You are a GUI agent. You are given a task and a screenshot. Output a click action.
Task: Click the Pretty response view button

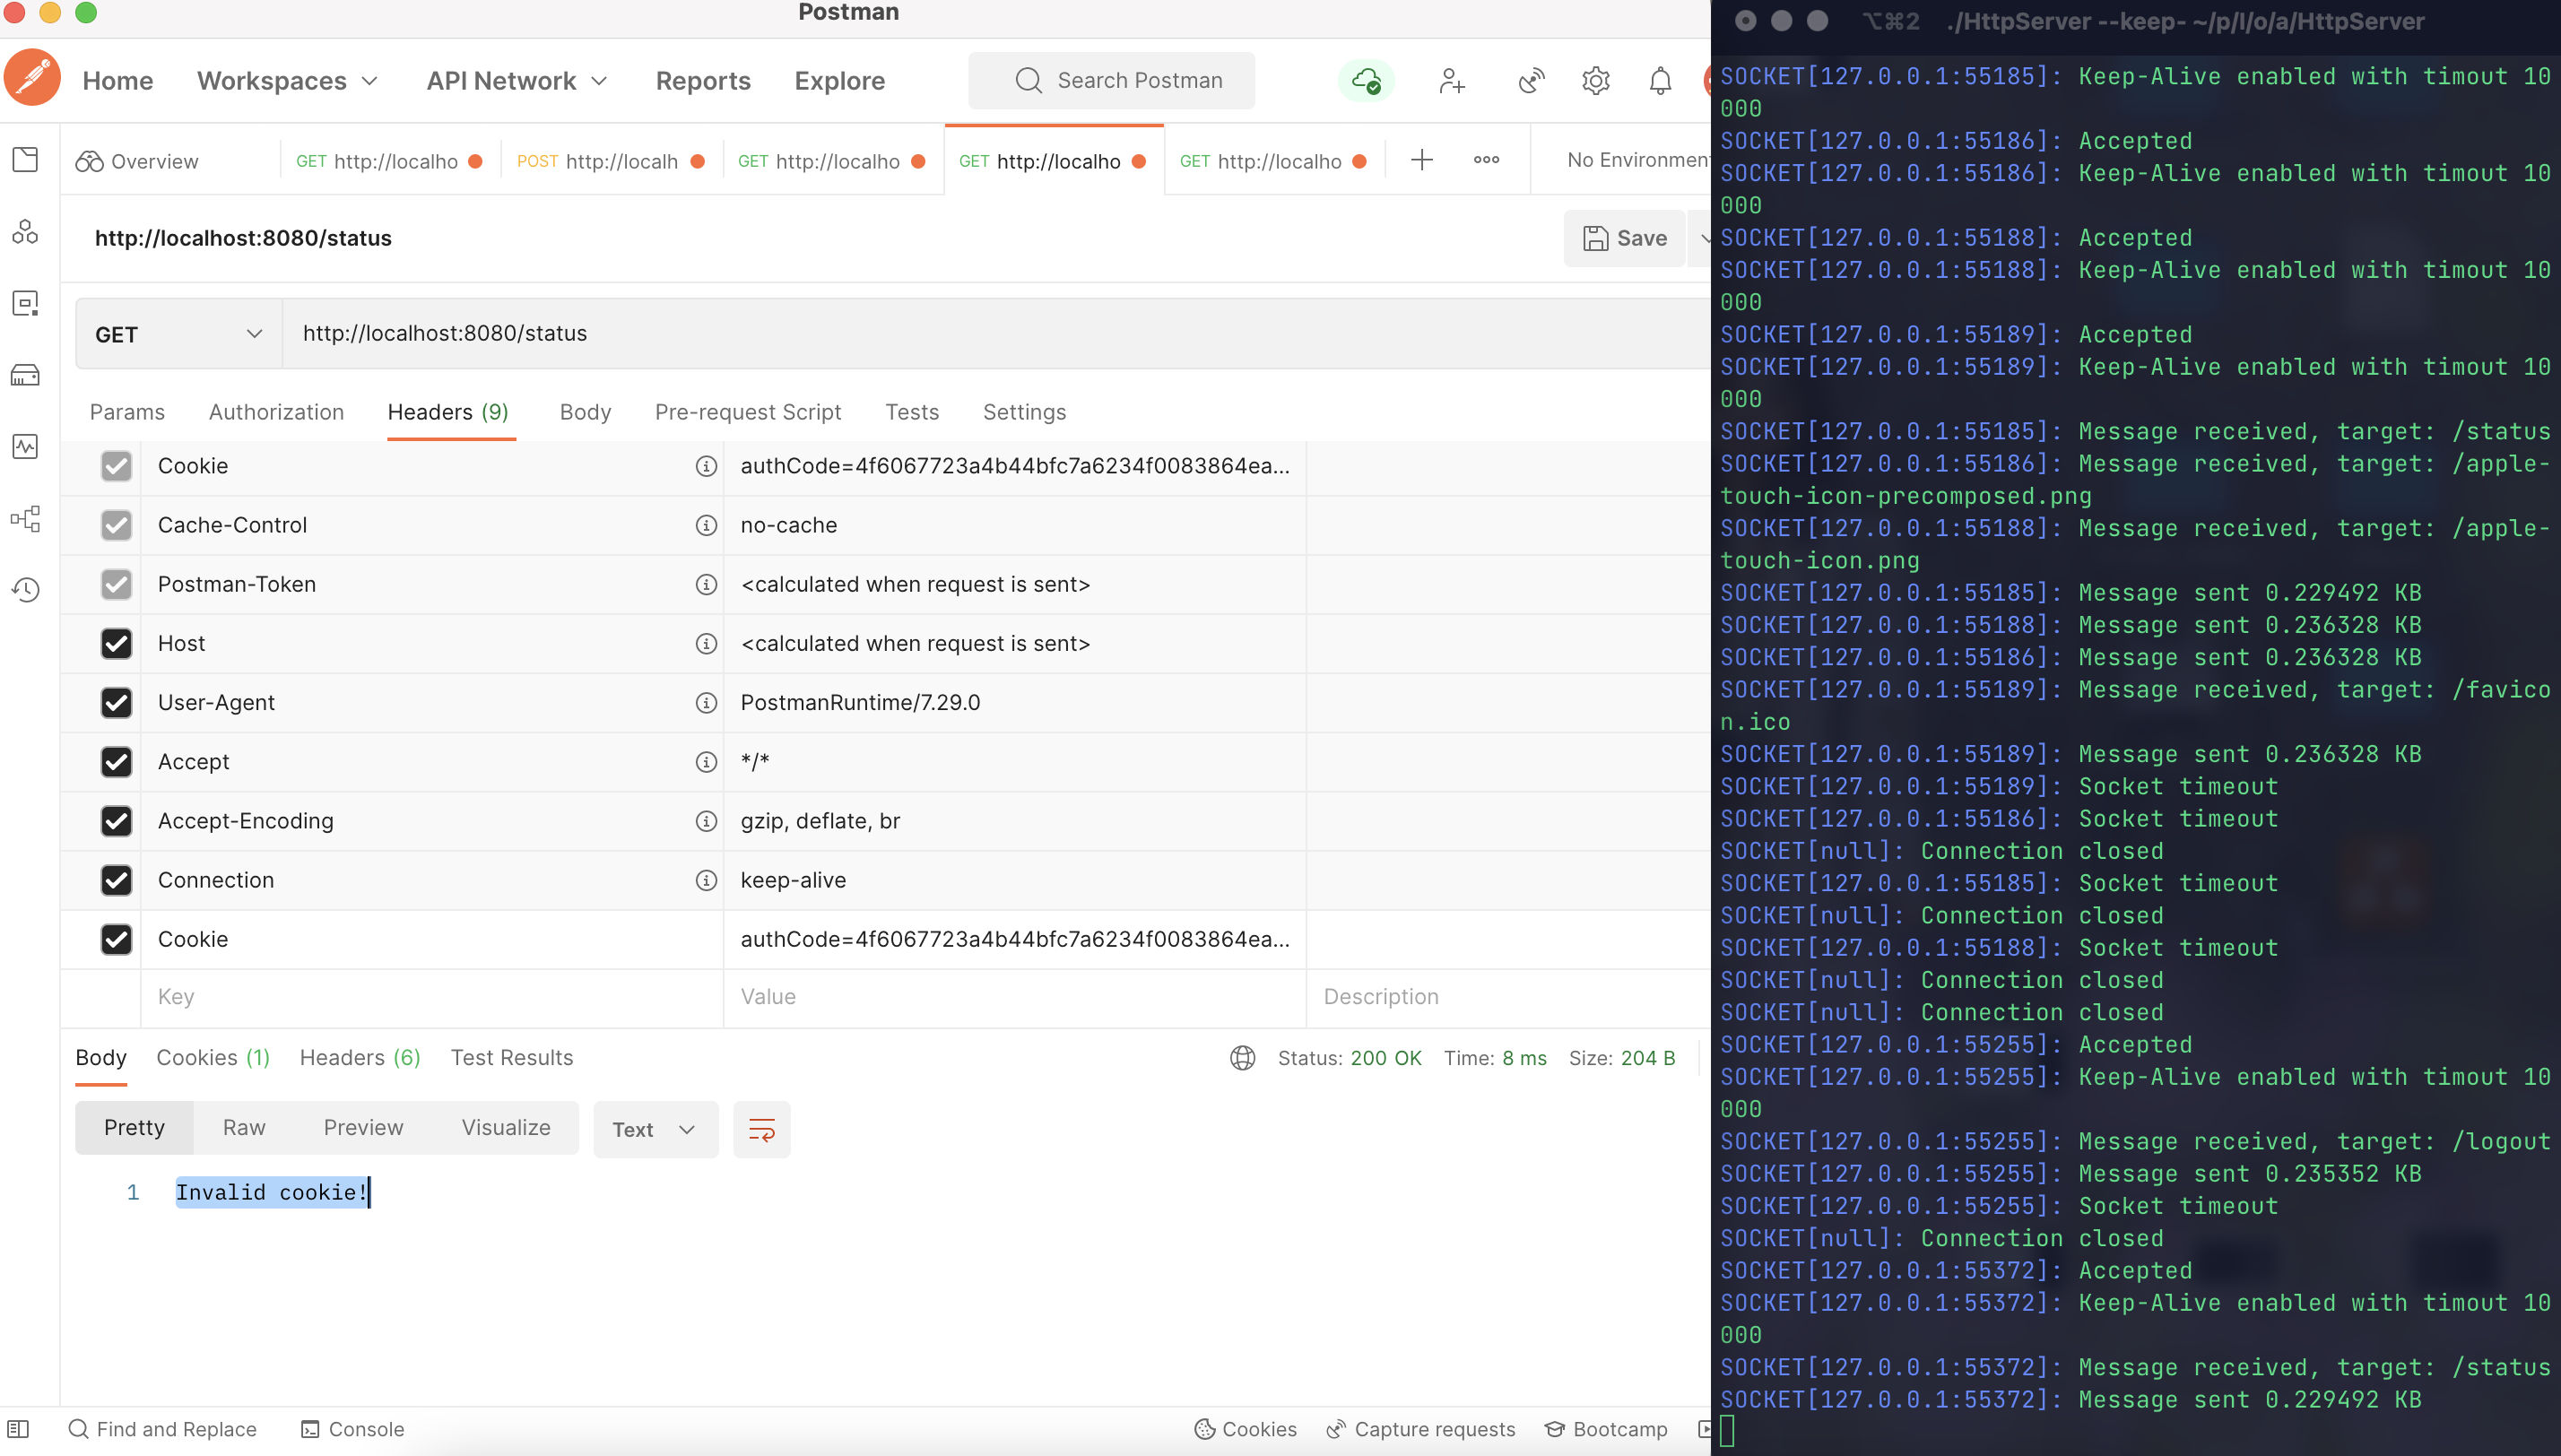click(134, 1127)
